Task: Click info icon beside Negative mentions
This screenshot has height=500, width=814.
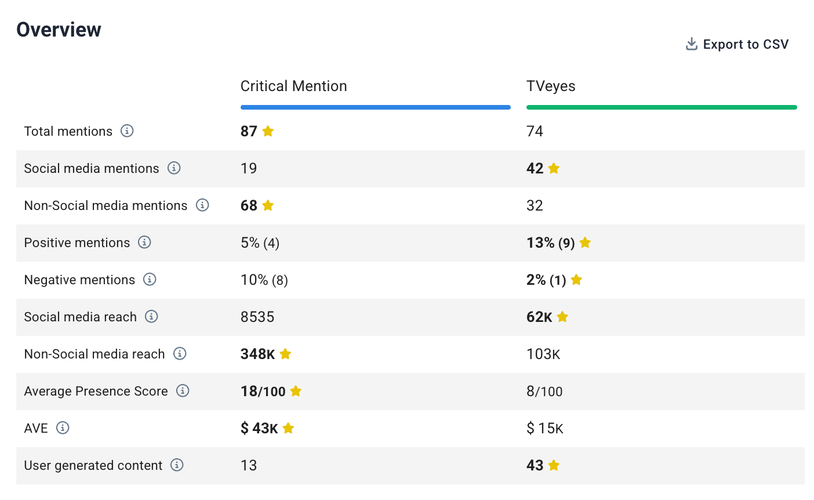Action: coord(150,279)
